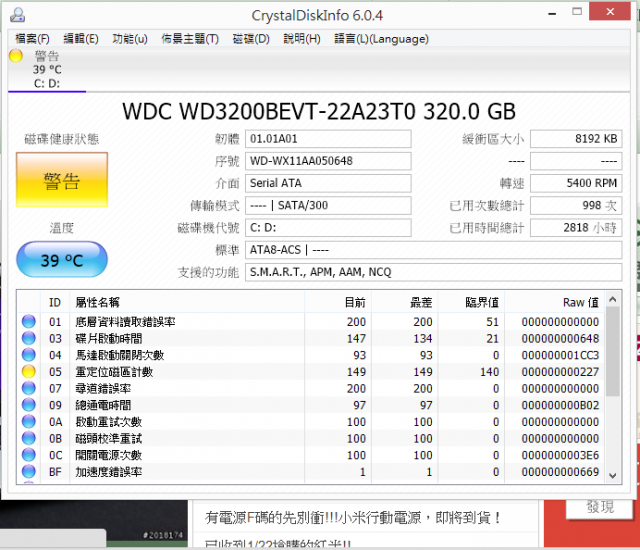Open the 有電源F碼的先別衝 link in background page
The height and width of the screenshot is (550, 640).
353,518
